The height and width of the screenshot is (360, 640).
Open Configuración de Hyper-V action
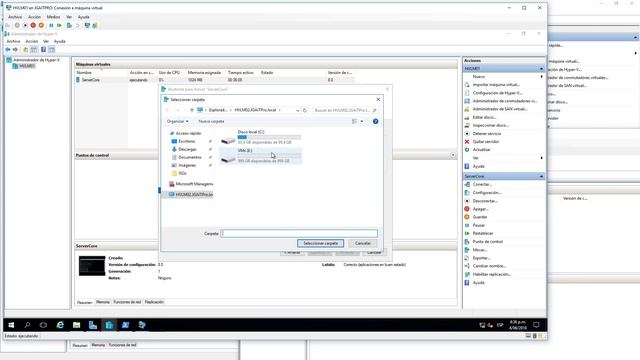pos(497,93)
